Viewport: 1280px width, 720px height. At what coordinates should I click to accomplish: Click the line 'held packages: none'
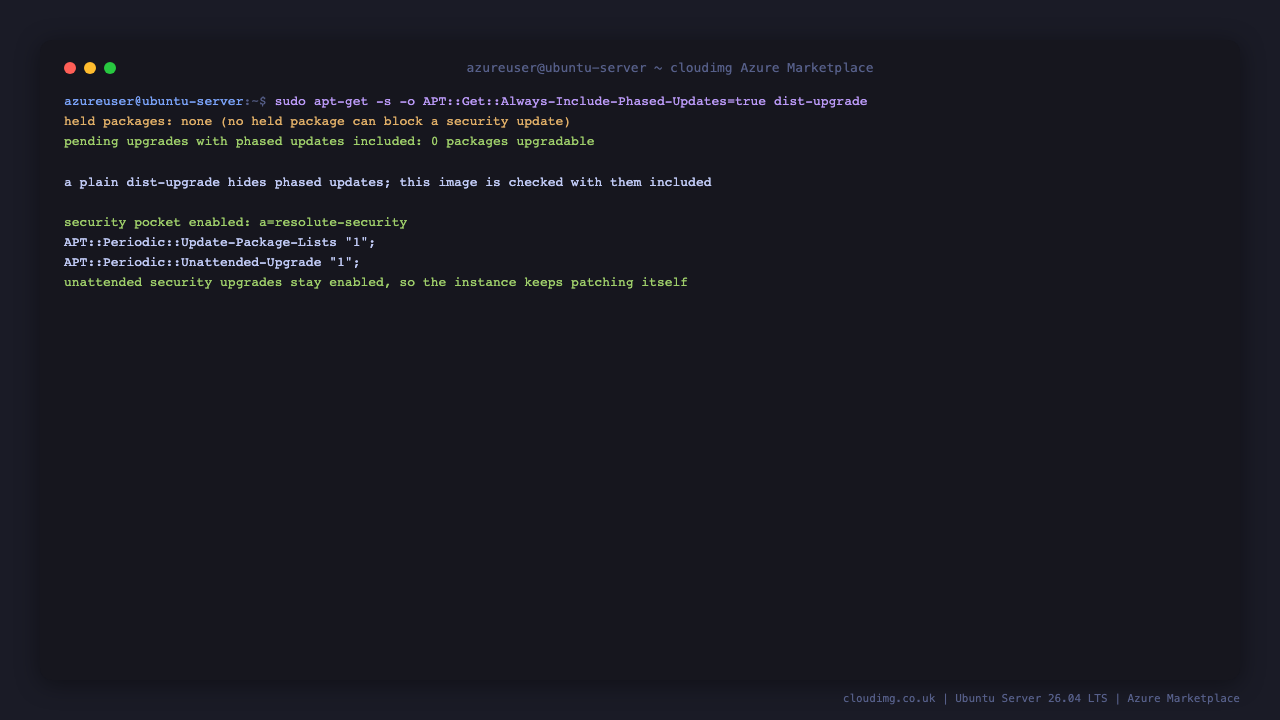pos(317,121)
